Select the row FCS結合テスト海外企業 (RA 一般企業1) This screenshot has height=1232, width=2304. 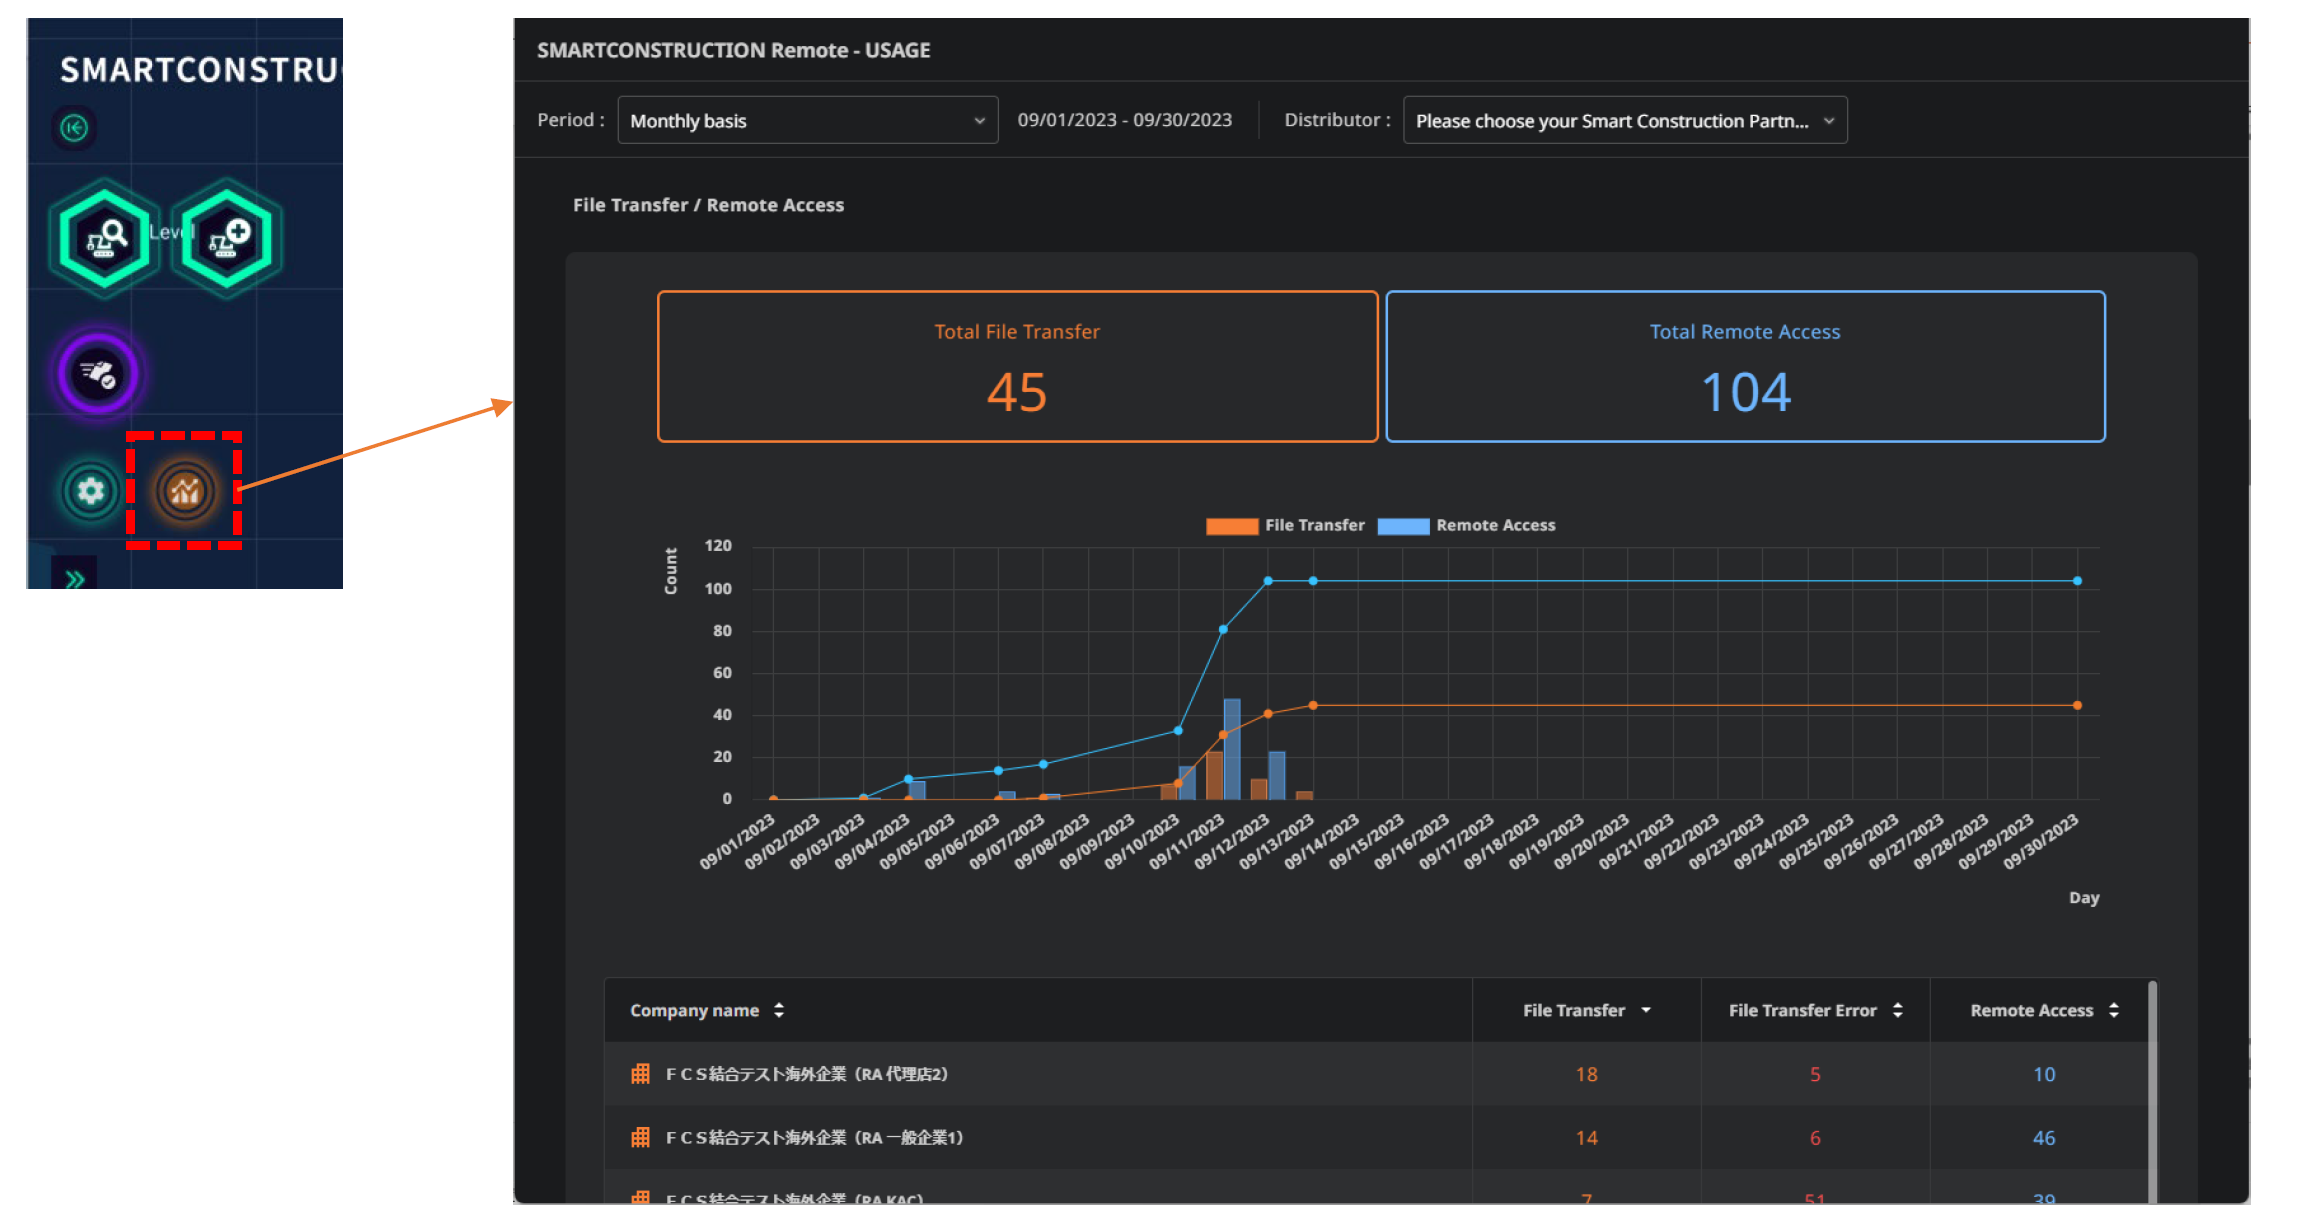[1378, 1138]
